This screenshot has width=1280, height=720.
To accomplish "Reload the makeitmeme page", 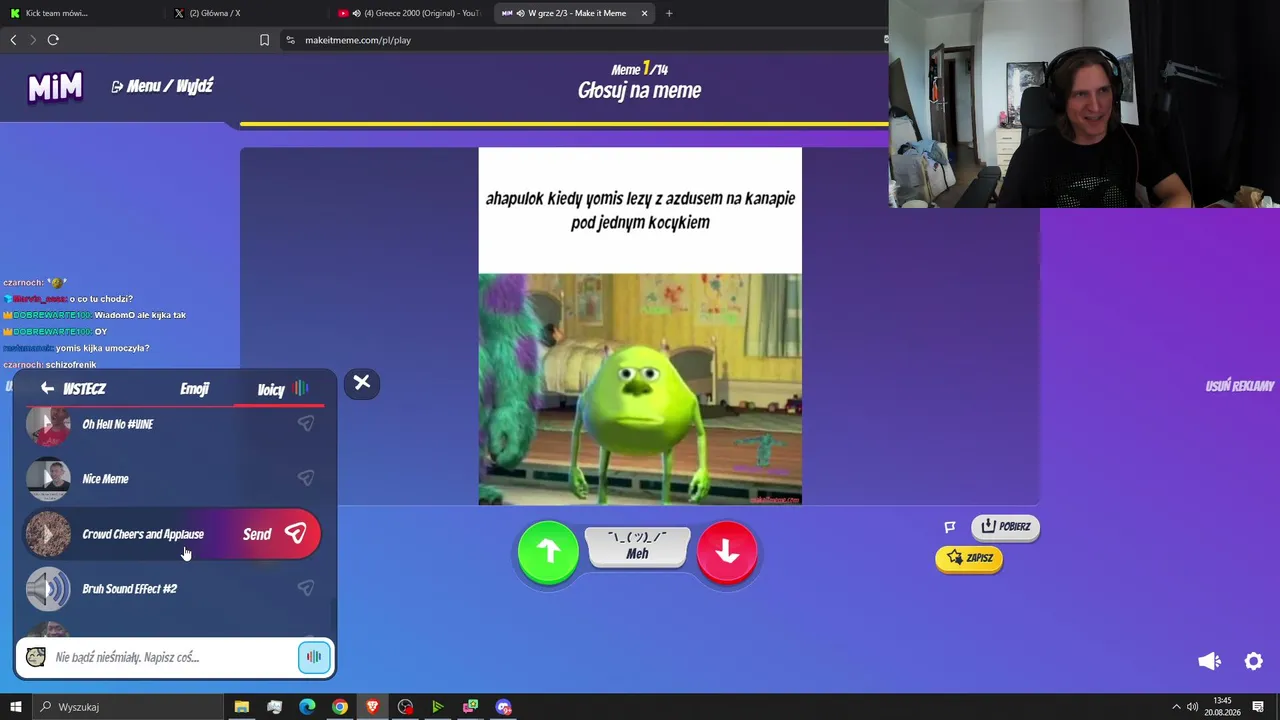I will 53,40.
